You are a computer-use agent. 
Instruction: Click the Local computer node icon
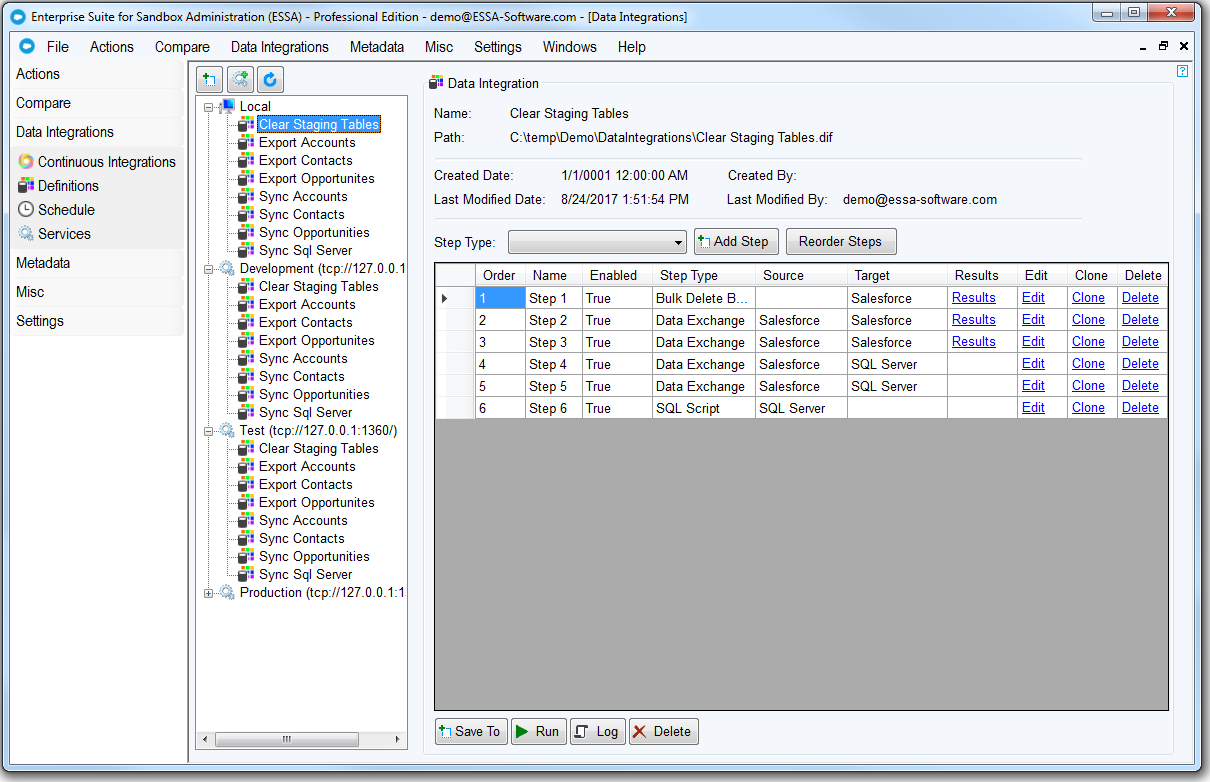point(227,106)
